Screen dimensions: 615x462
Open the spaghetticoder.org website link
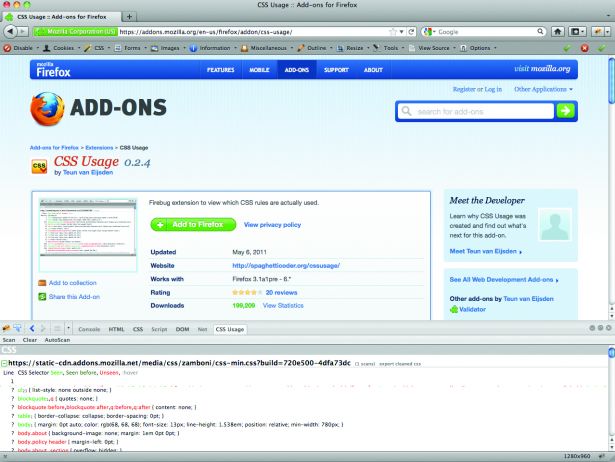click(x=286, y=266)
